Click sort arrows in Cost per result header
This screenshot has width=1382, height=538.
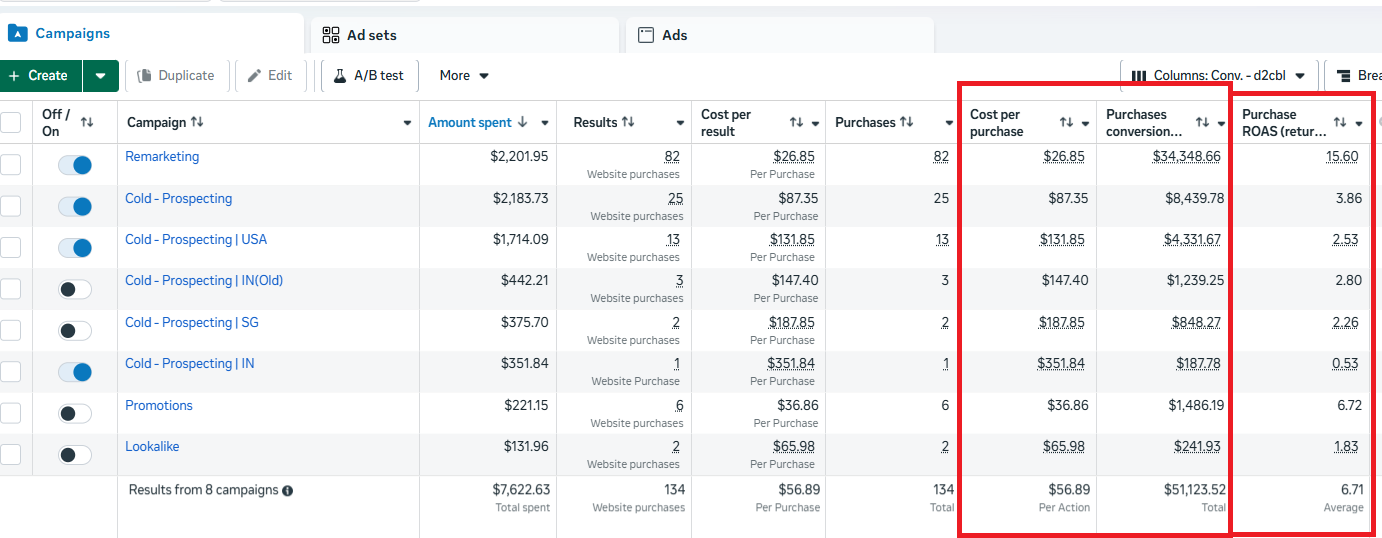(x=796, y=123)
